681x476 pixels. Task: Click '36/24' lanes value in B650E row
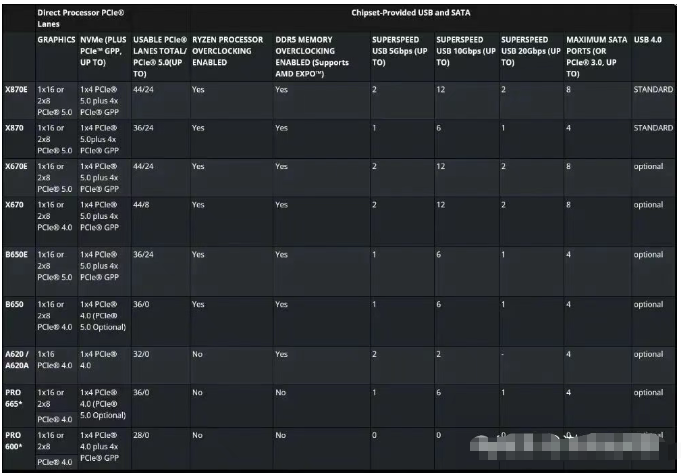[x=143, y=255]
